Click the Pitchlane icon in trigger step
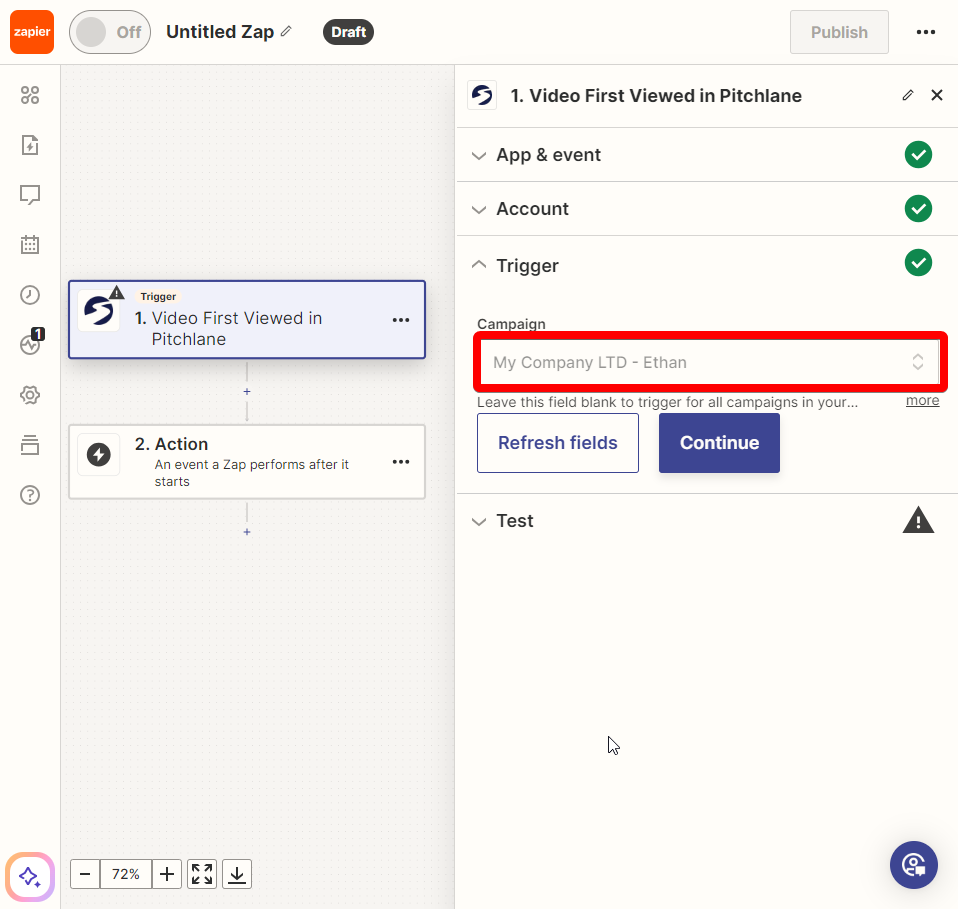The image size is (958, 909). click(99, 310)
